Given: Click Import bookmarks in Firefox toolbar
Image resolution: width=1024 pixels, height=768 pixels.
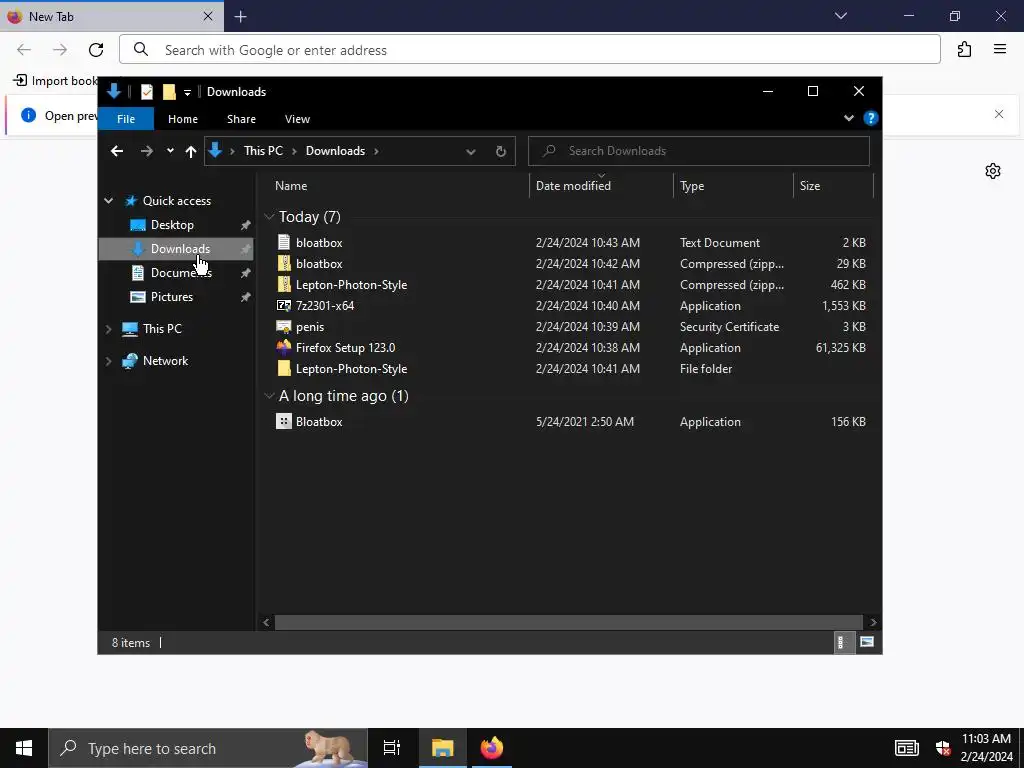Looking at the screenshot, I should (56, 80).
